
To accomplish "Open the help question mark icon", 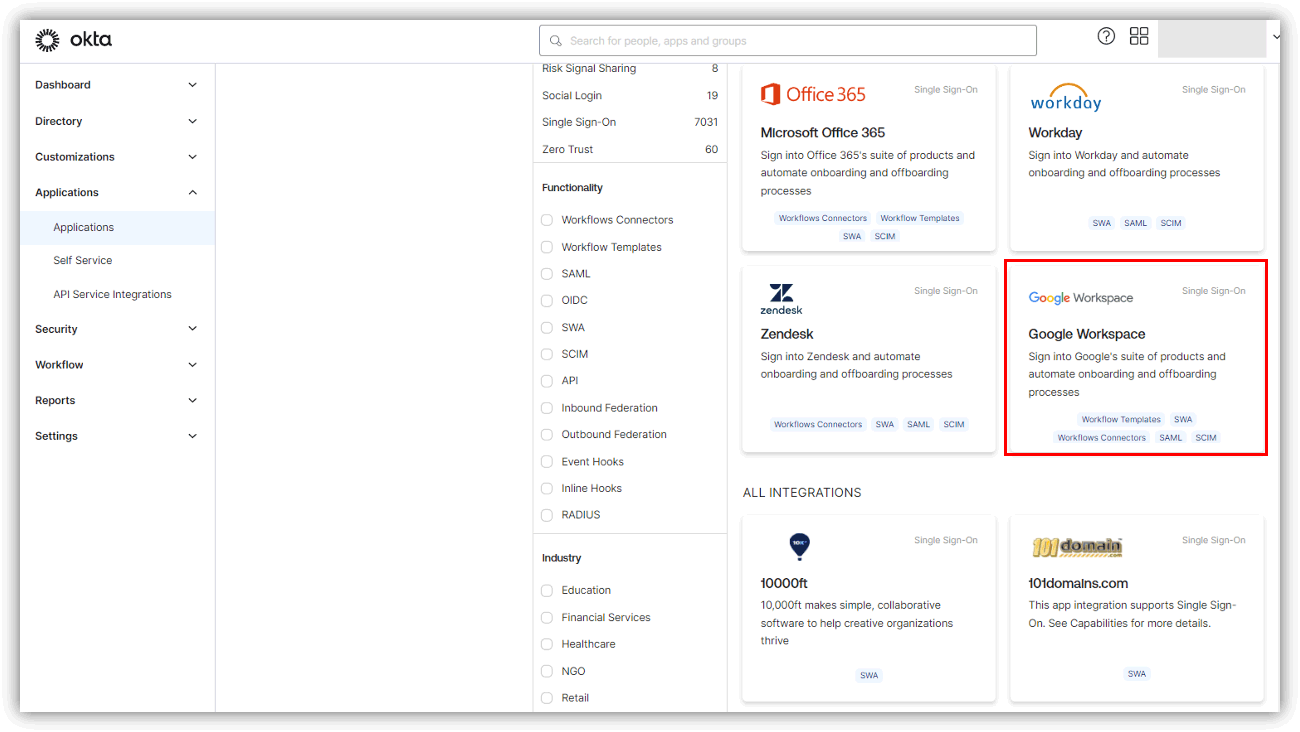I will 1106,36.
